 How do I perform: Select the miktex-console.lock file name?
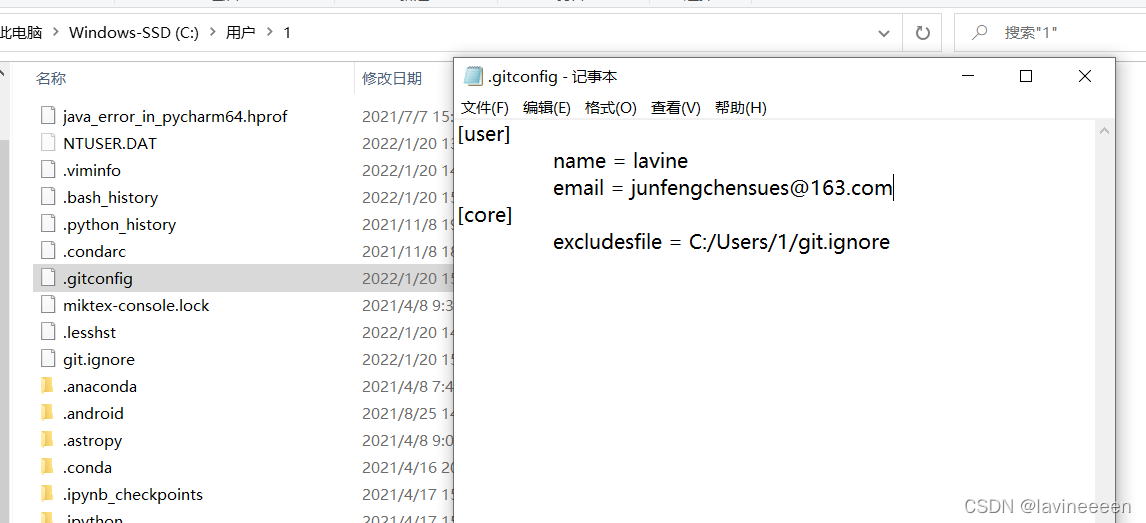[136, 305]
